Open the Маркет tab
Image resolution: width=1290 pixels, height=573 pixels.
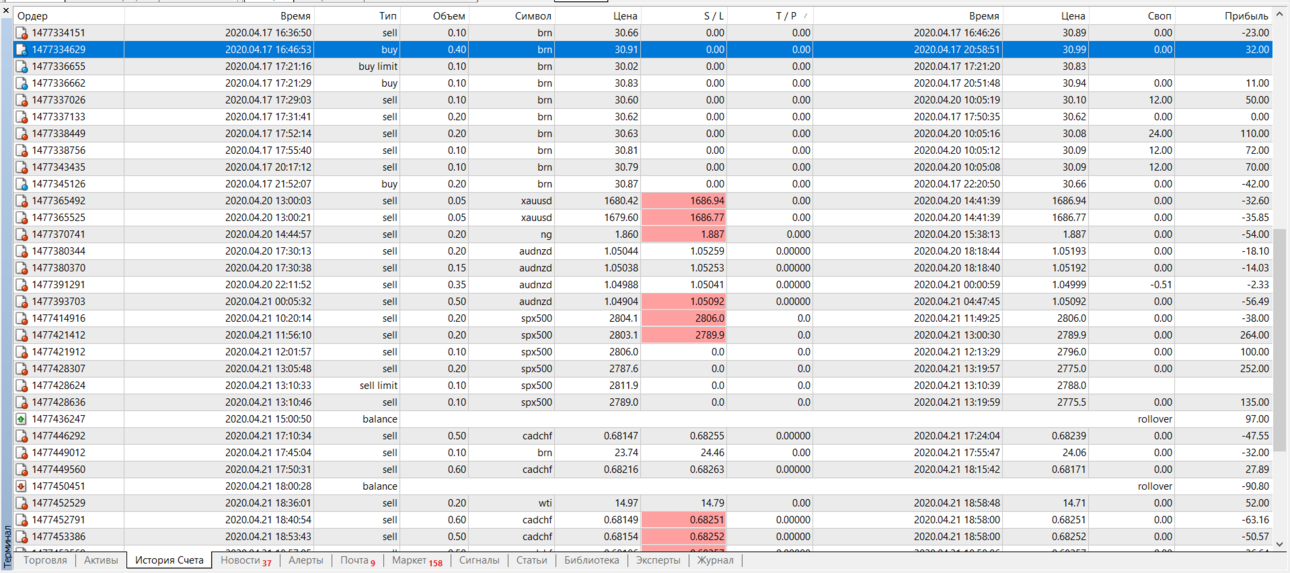[x=417, y=561]
